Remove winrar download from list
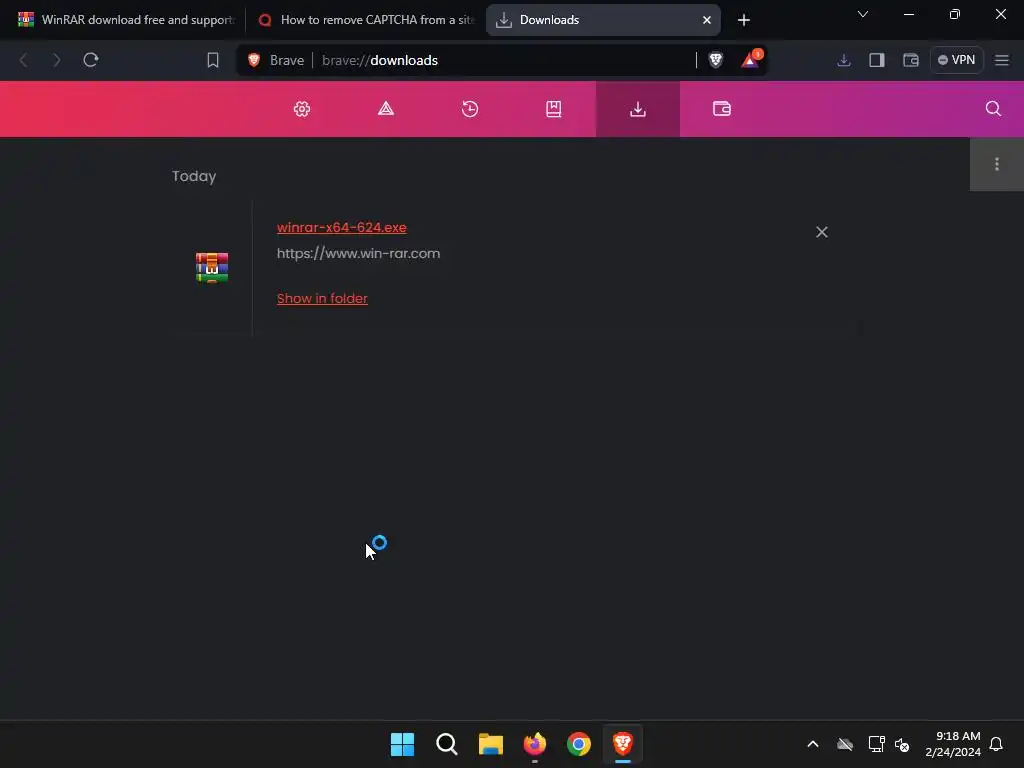Image resolution: width=1024 pixels, height=768 pixels. (822, 232)
